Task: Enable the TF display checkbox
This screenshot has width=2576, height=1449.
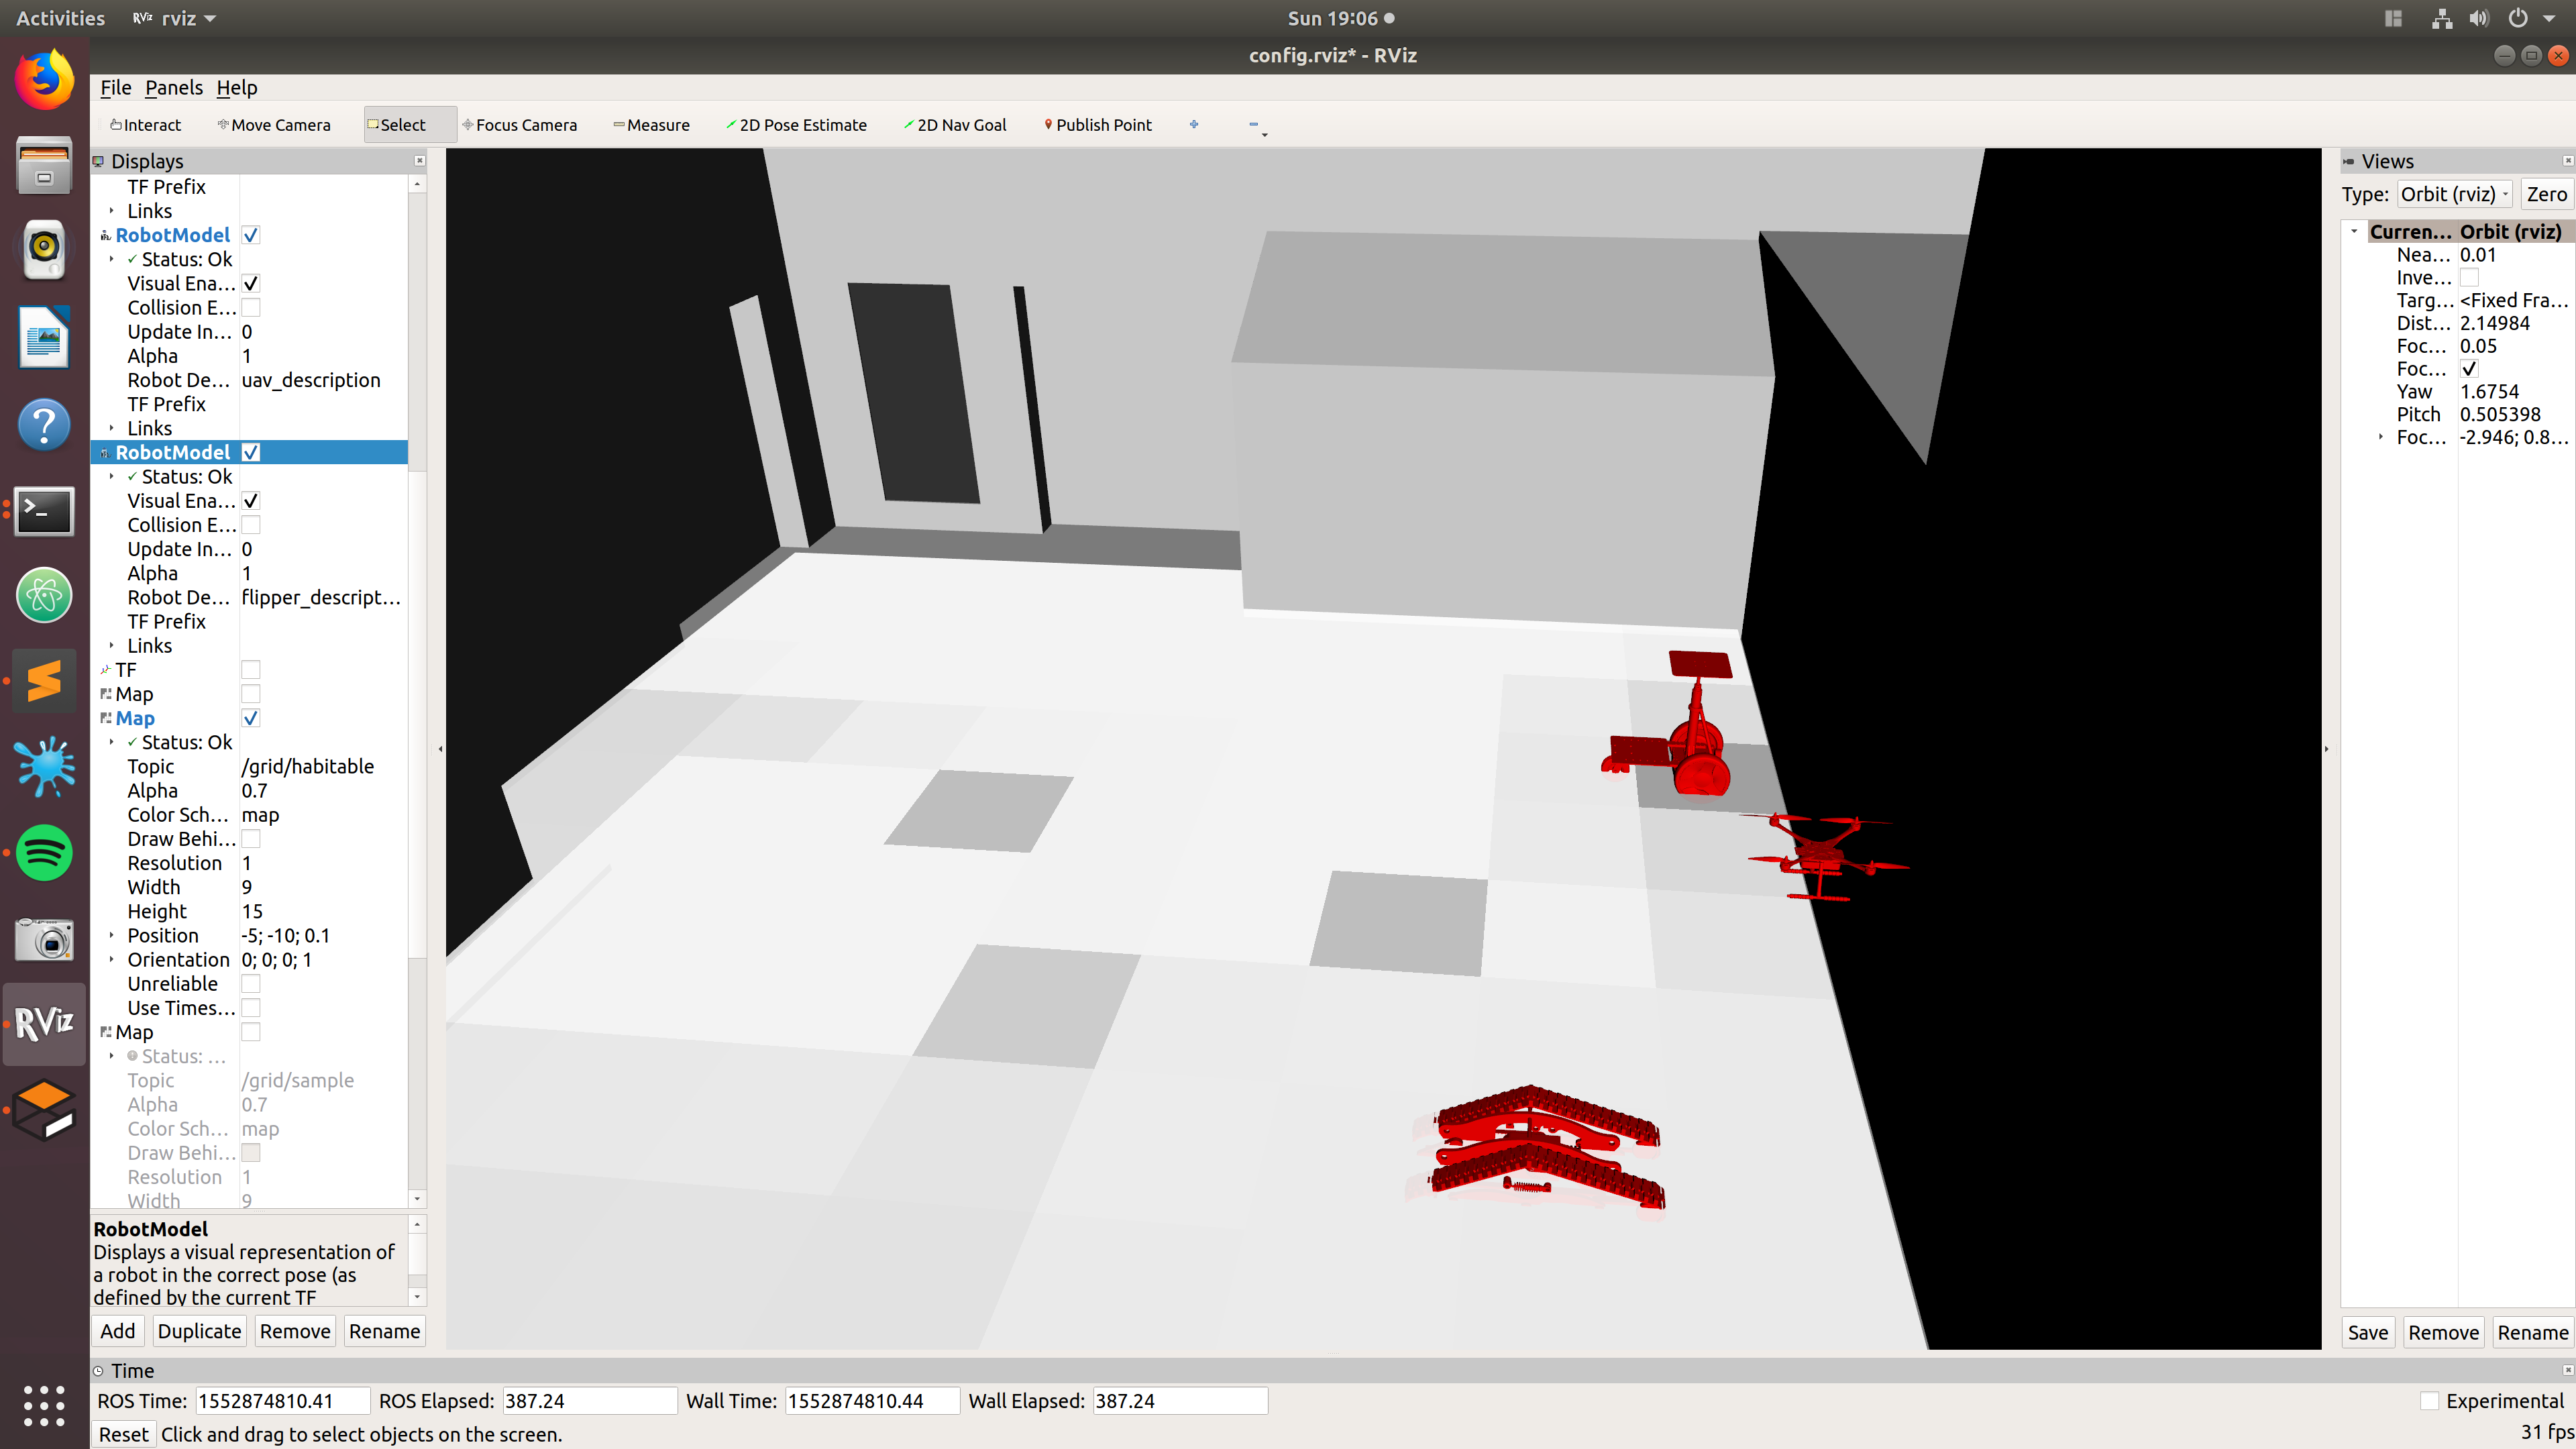Action: click(x=251, y=670)
